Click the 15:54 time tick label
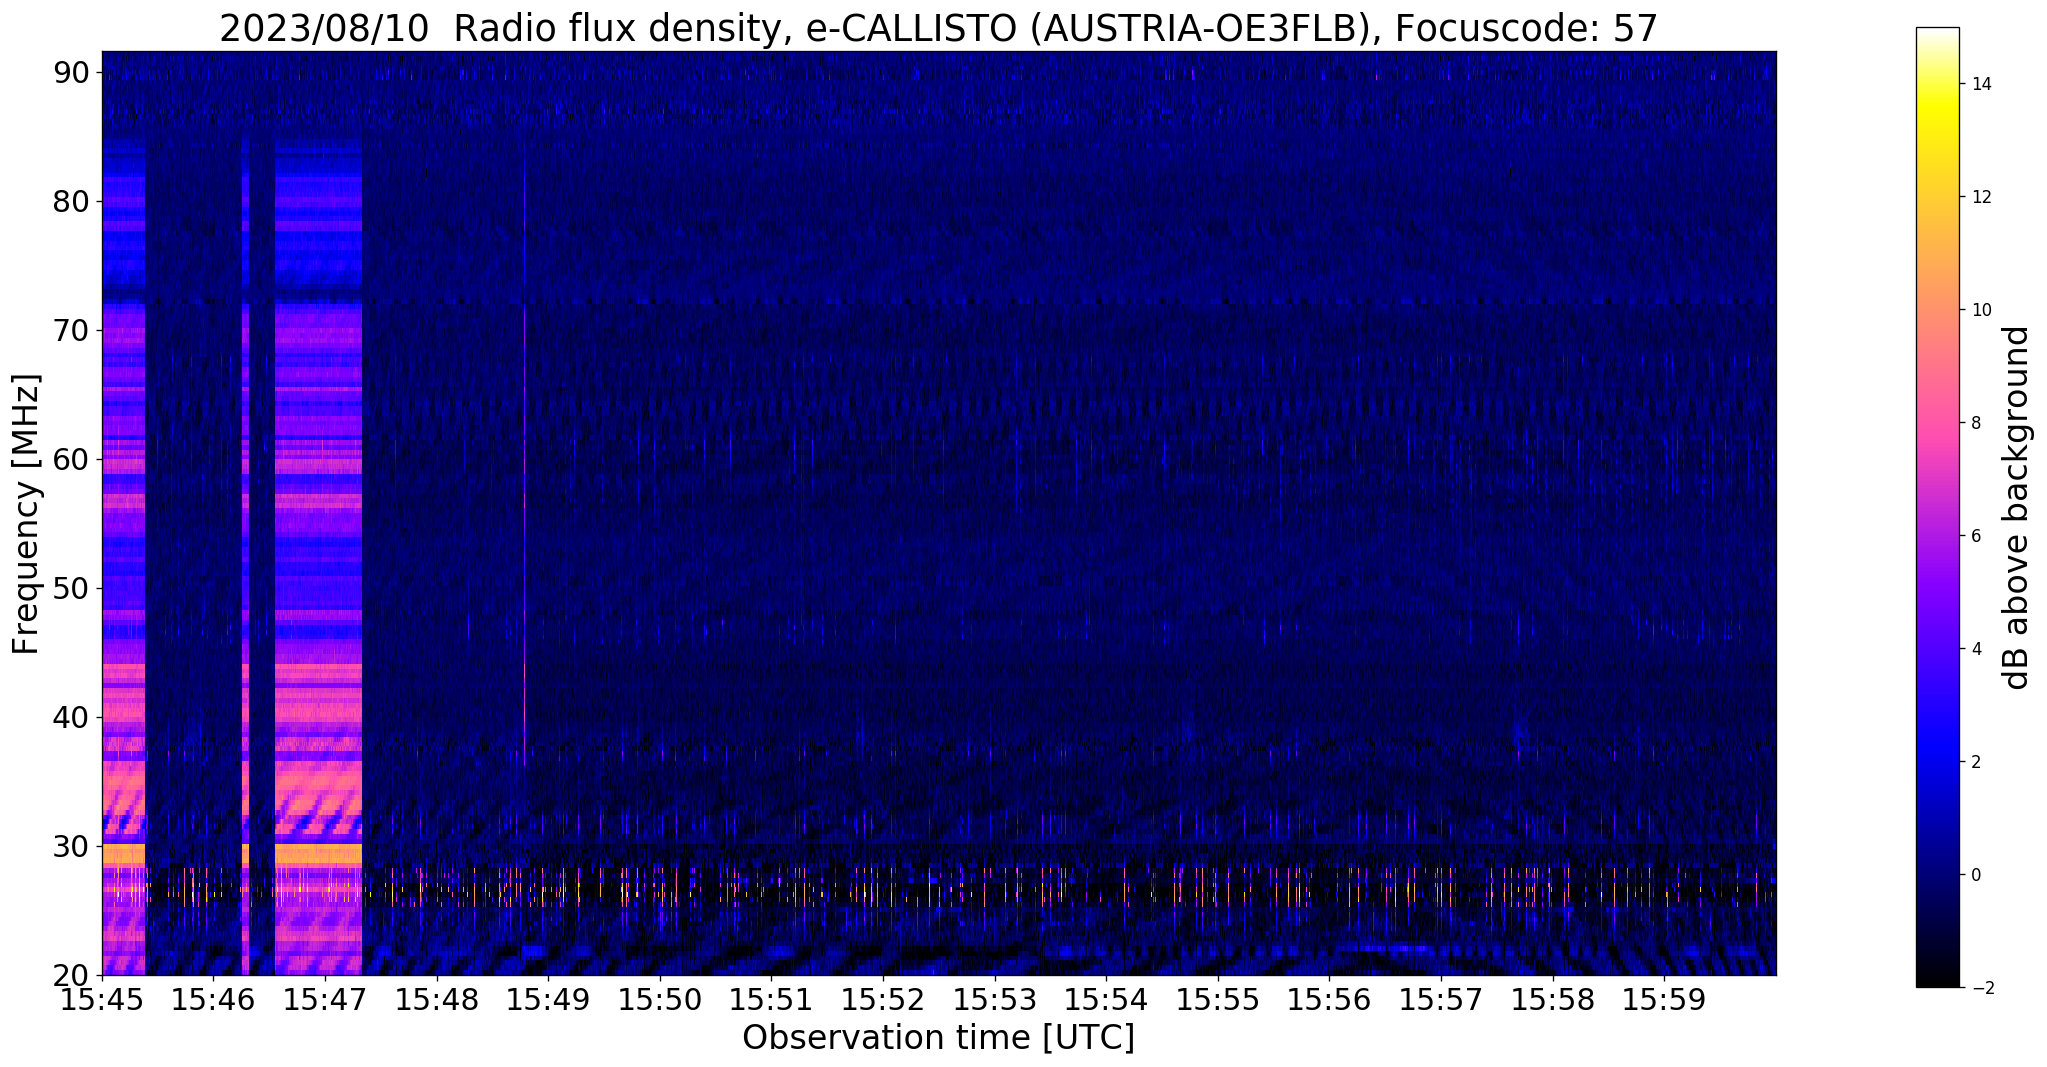 (1106, 1000)
